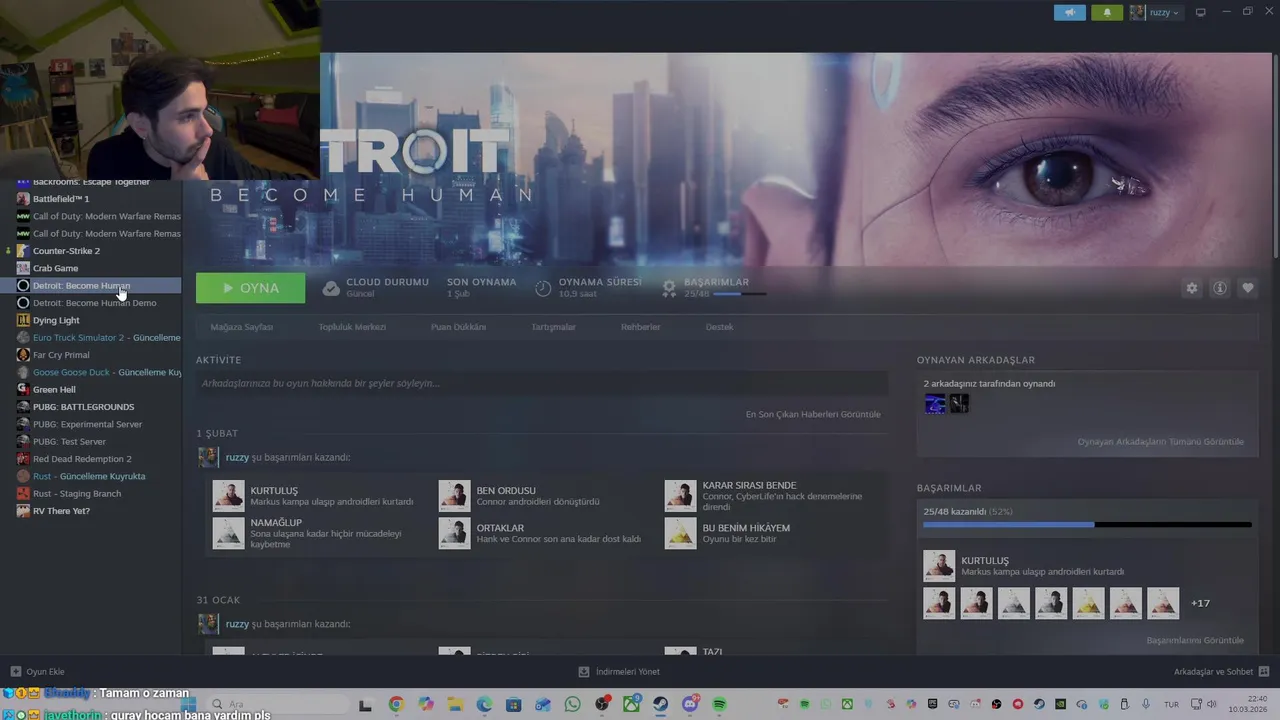Open Microsoft Edge from taskbar

[x=484, y=704]
